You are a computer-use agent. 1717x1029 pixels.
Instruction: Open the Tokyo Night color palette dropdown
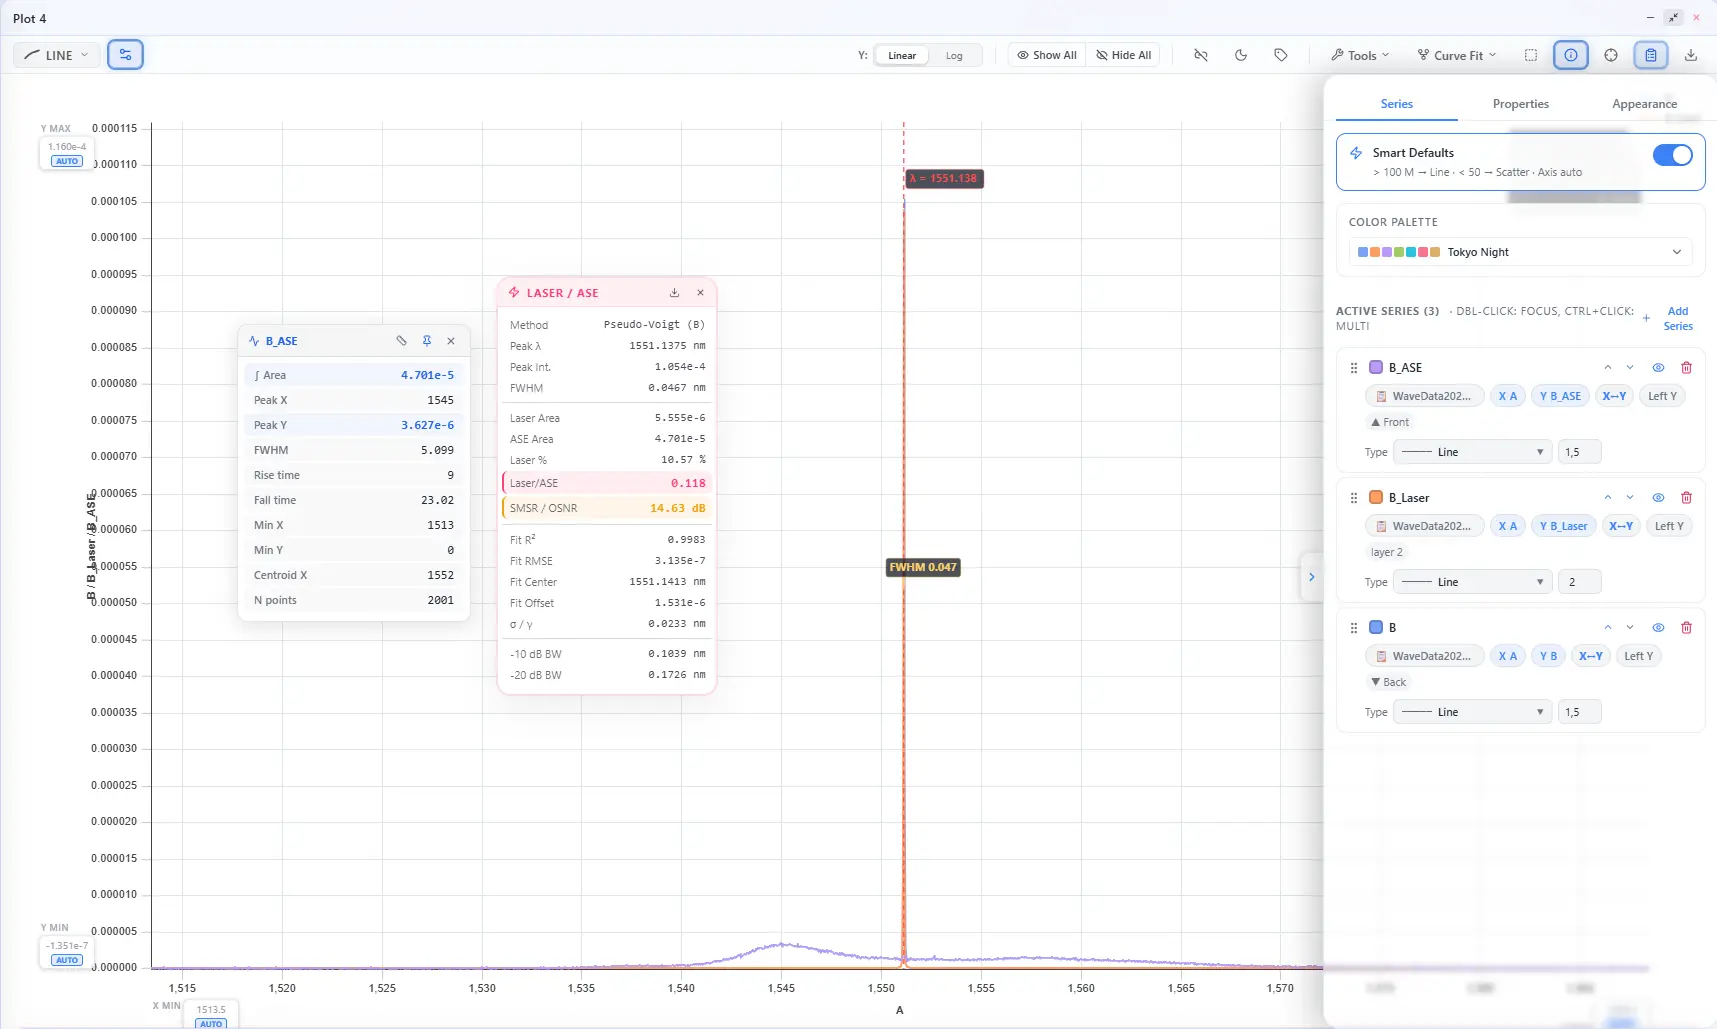tap(1520, 252)
